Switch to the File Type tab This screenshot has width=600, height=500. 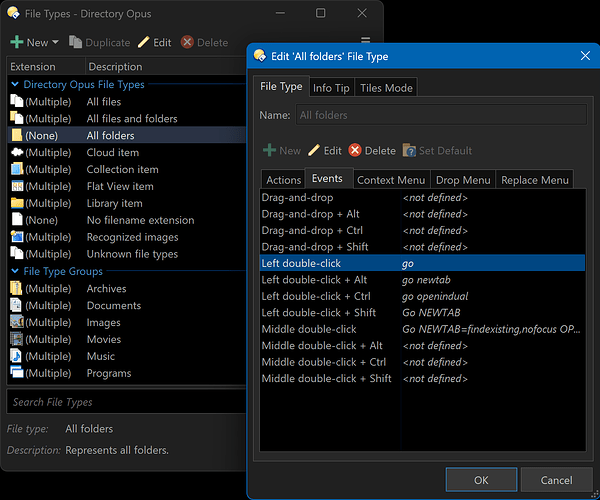click(x=281, y=86)
